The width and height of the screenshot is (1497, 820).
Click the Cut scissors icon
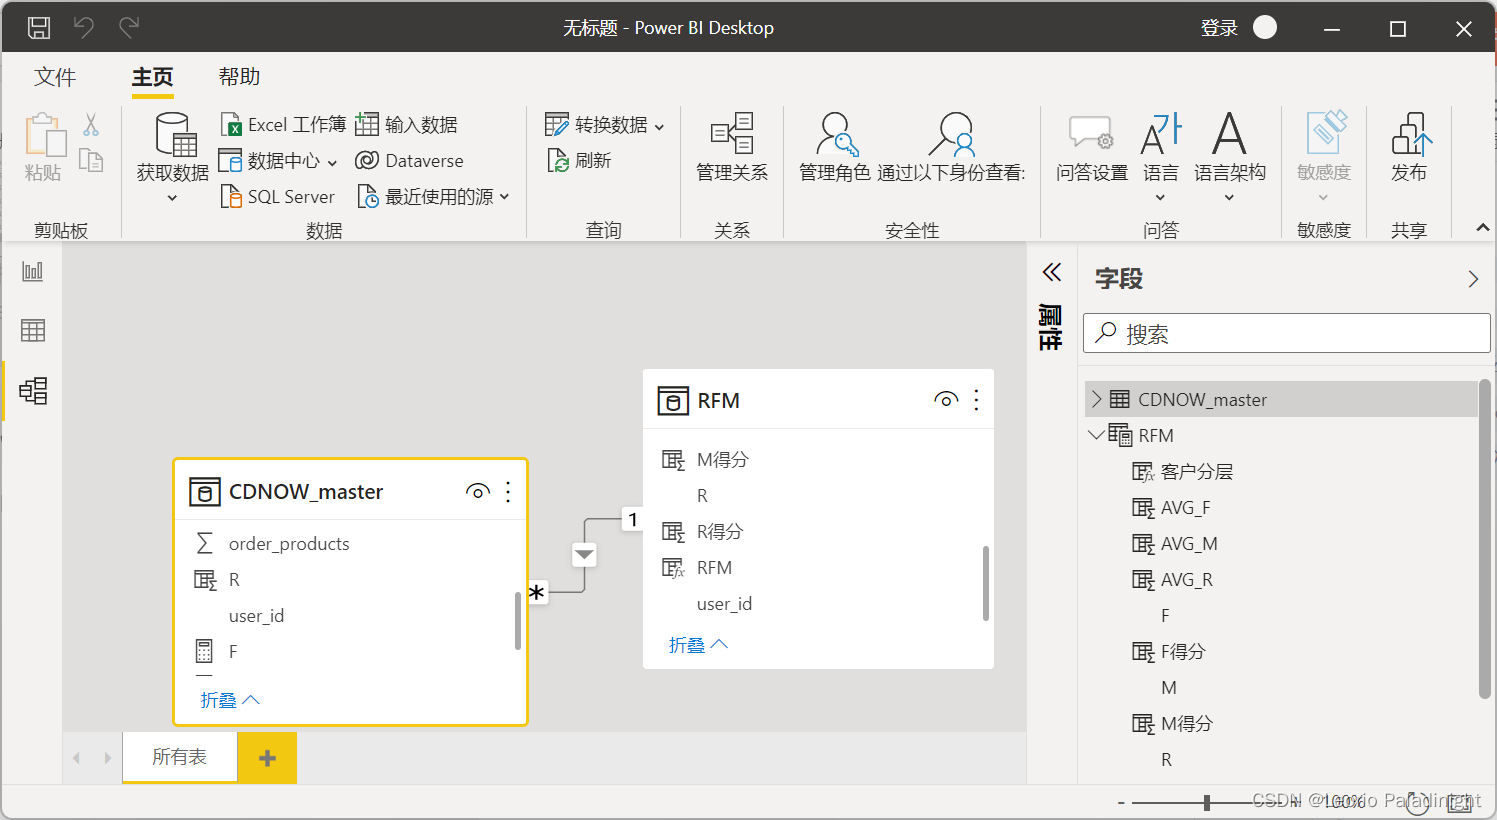[91, 124]
